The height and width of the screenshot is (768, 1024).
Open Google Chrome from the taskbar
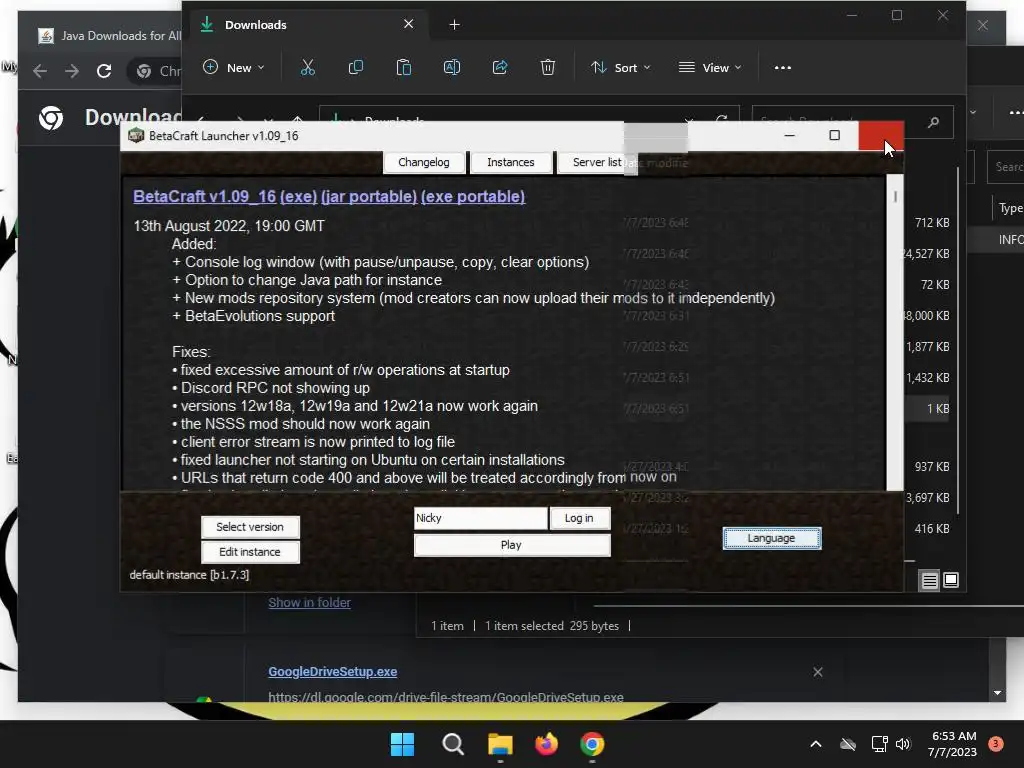(x=592, y=744)
